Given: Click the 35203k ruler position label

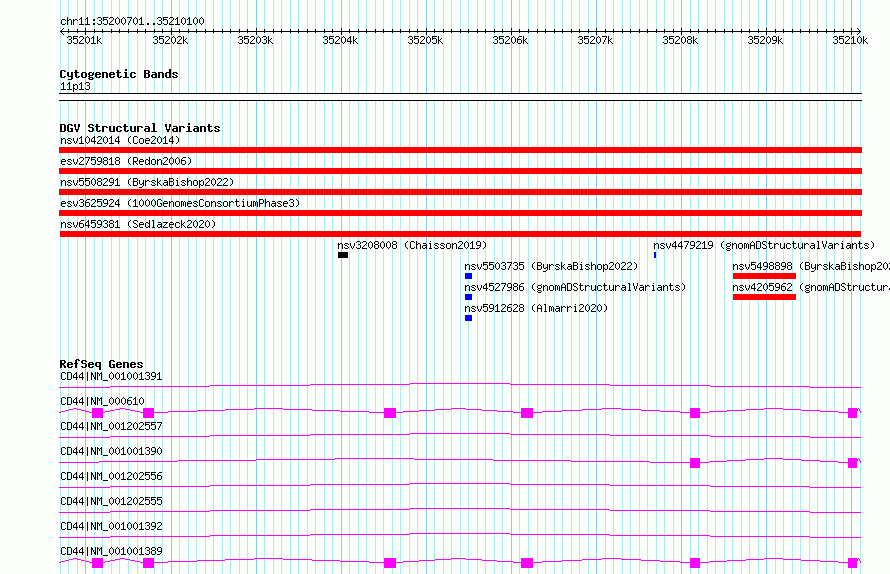Looking at the screenshot, I should pos(255,40).
